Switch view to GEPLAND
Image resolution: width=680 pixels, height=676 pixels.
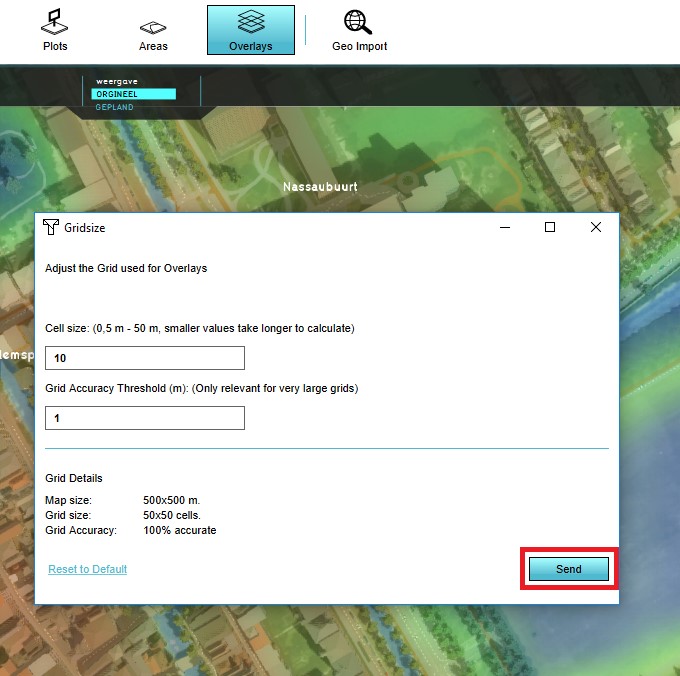click(116, 105)
